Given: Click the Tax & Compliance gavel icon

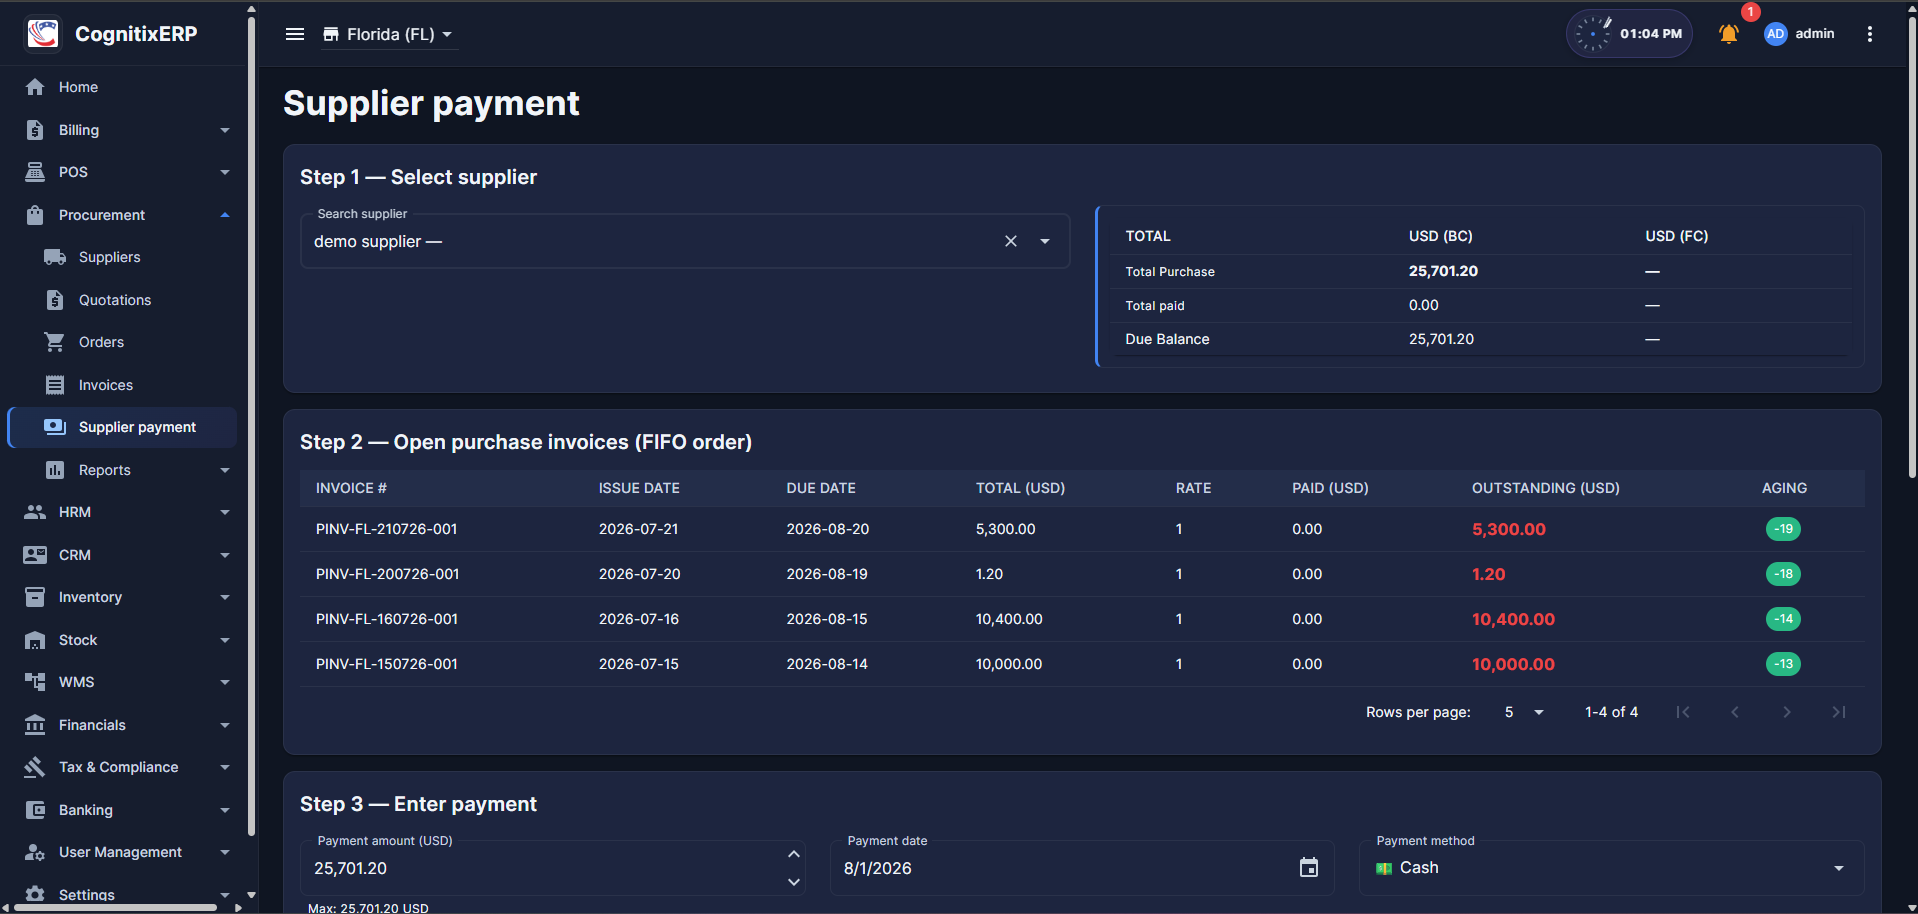Looking at the screenshot, I should (x=35, y=767).
